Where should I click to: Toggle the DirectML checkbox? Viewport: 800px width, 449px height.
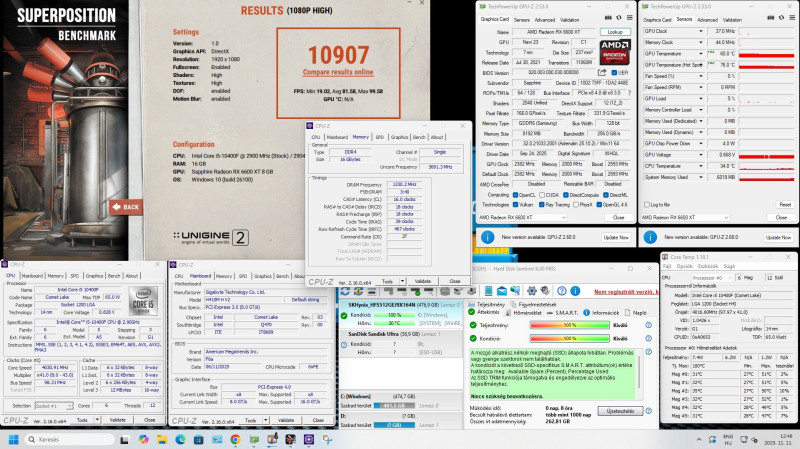pyautogui.click(x=606, y=195)
